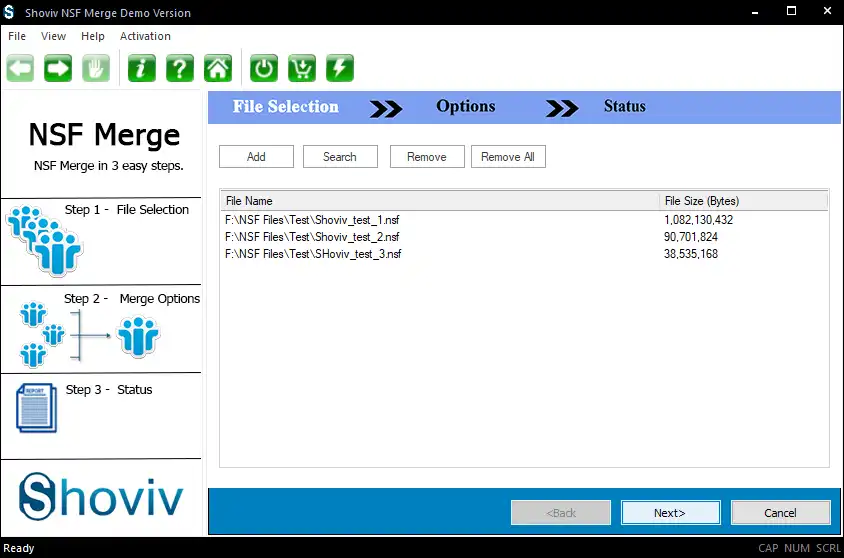Viewport: 844px width, 558px height.
Task: Click the Search button
Action: point(340,157)
